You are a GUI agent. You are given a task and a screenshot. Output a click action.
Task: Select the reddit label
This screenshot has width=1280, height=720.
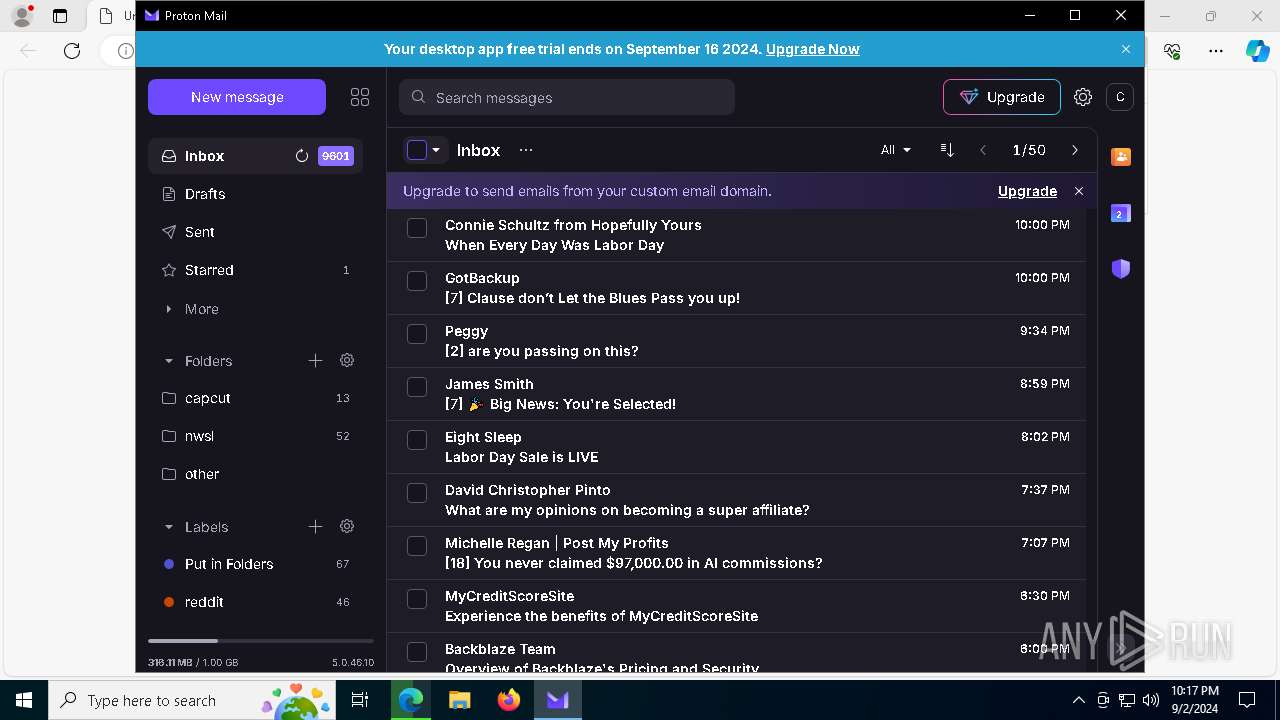pos(255,602)
